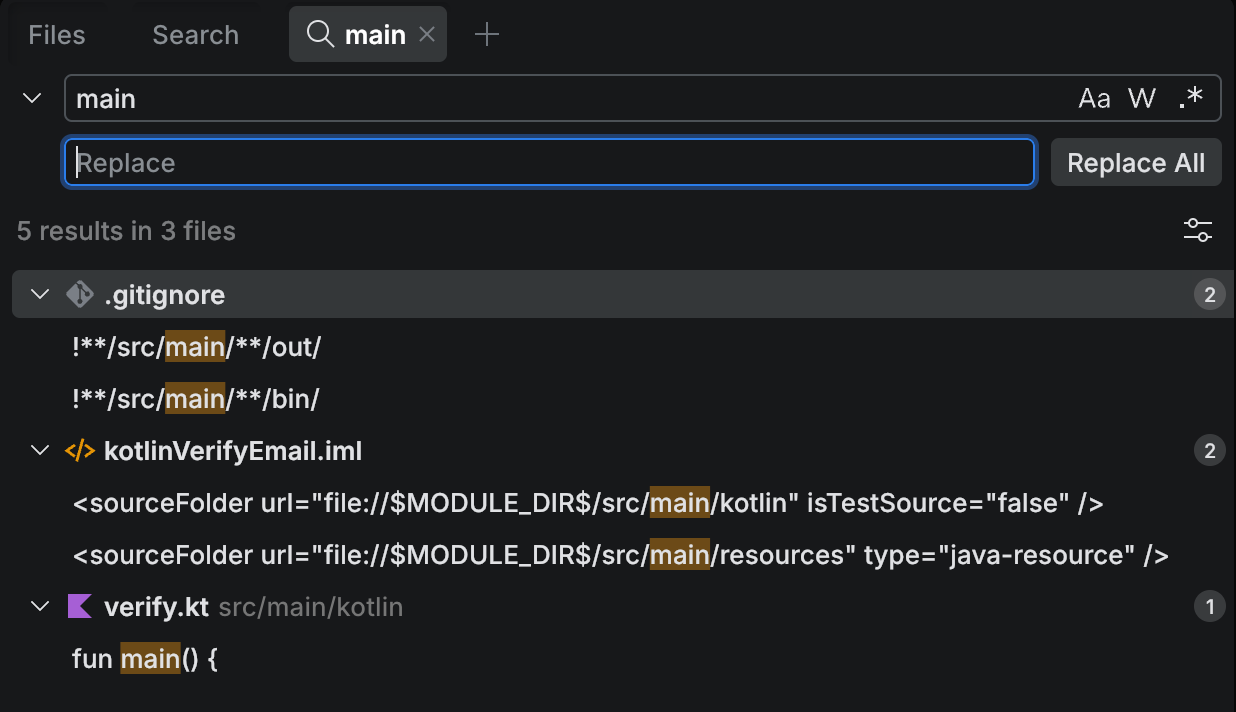Click the Git icon beside .gitignore
The image size is (1236, 712).
point(79,294)
